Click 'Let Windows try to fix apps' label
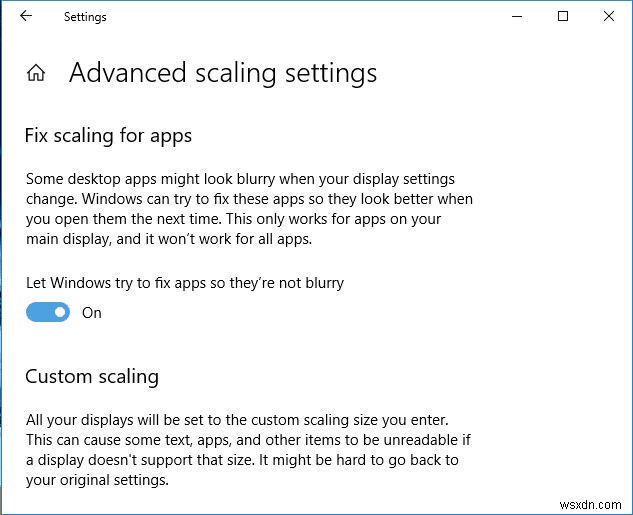 (x=185, y=283)
